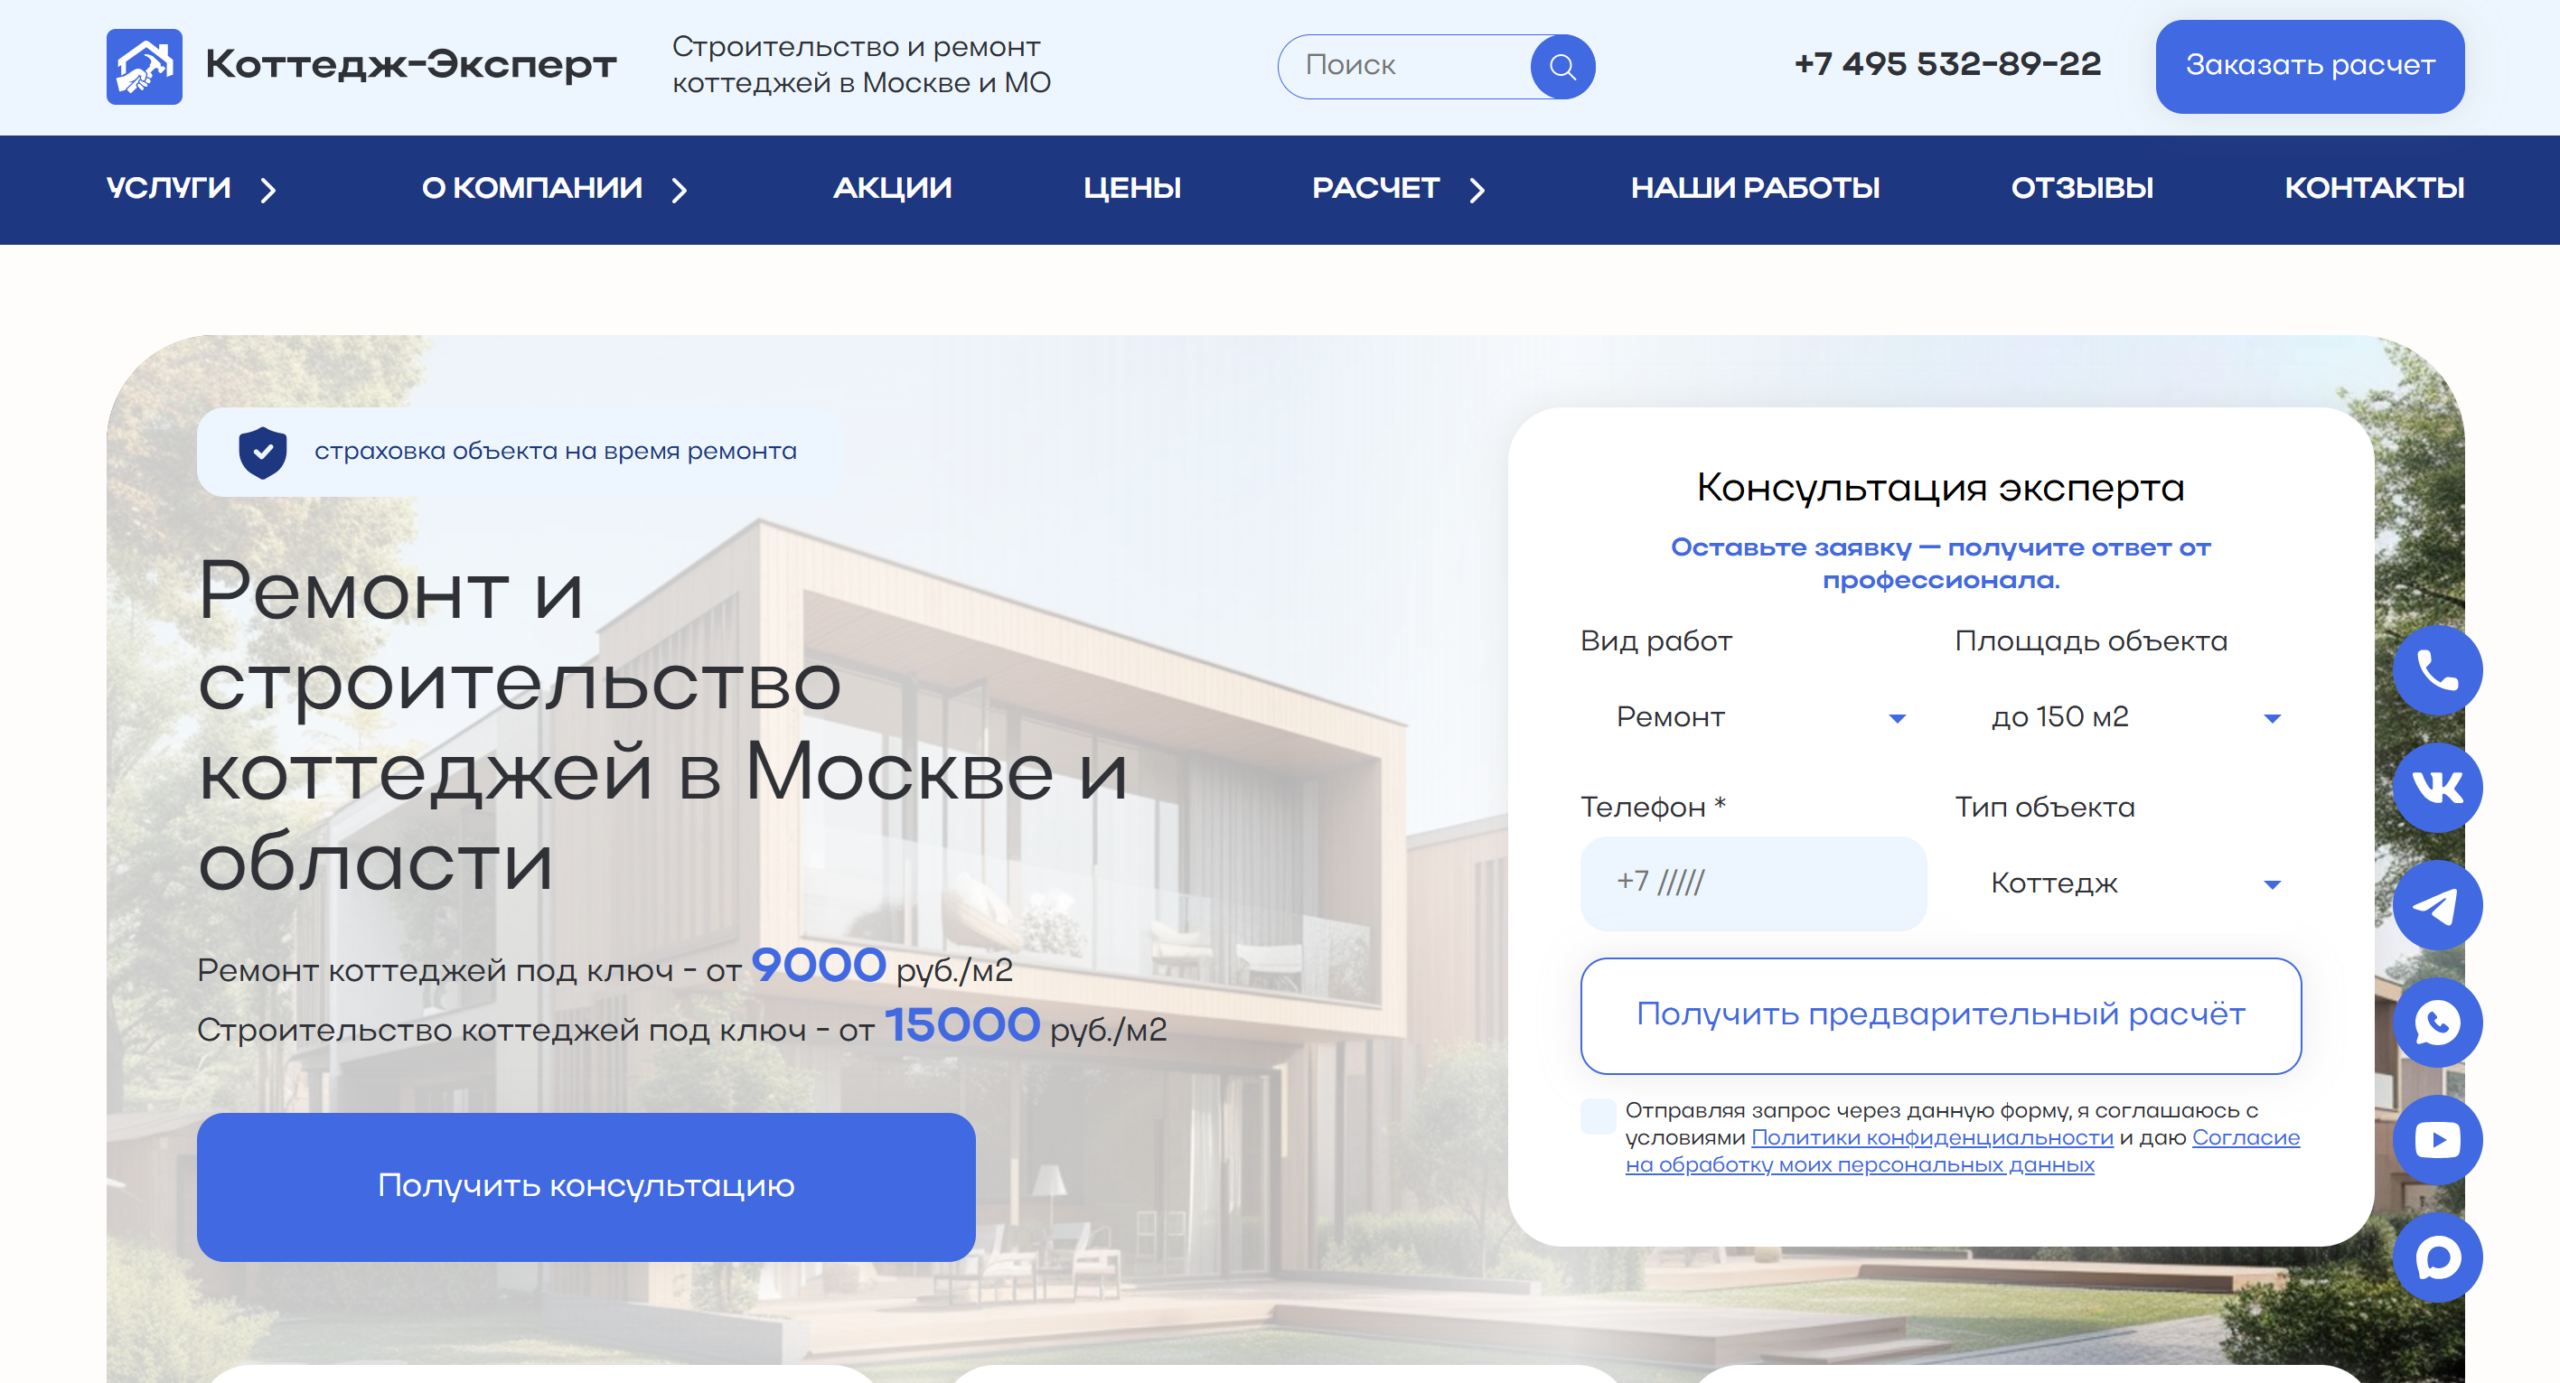Open the YouTube icon in the sidebar

(x=2437, y=1139)
